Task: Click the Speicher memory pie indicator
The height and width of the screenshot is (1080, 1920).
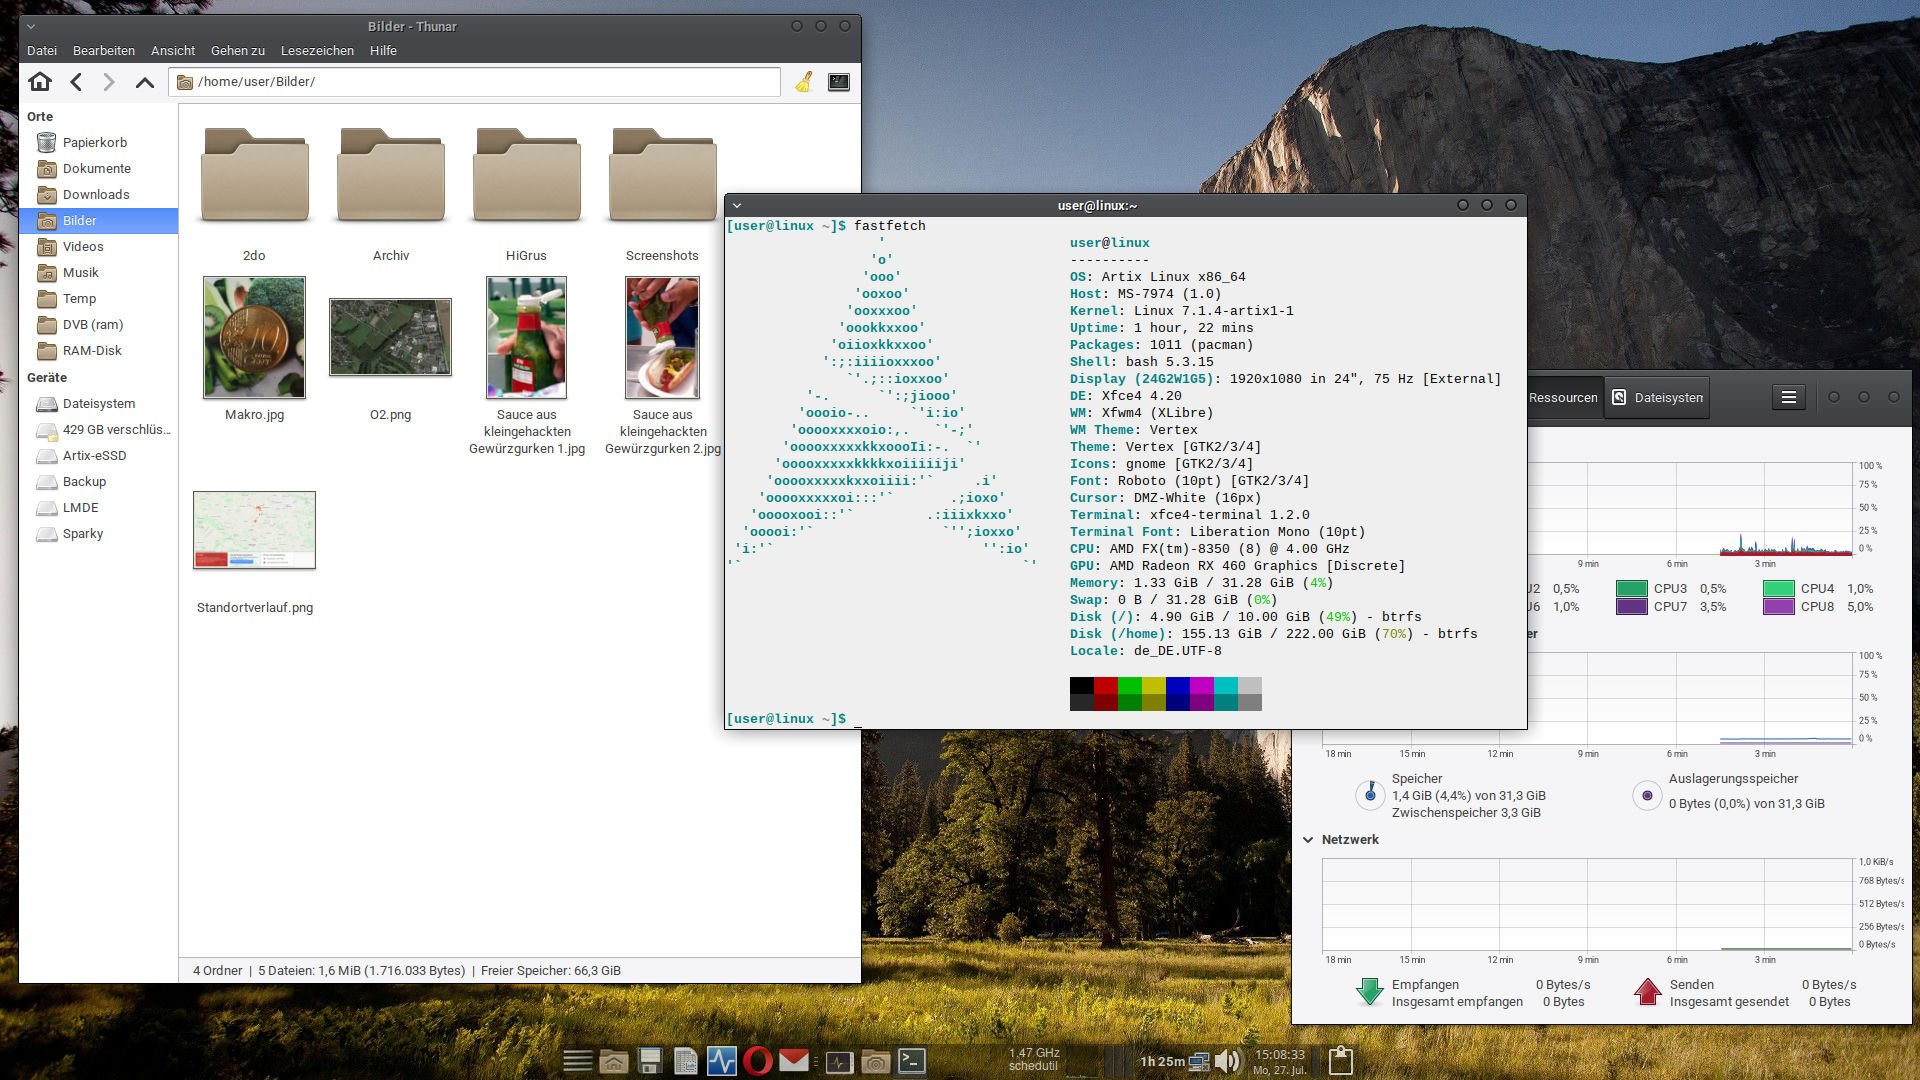Action: [x=1370, y=795]
